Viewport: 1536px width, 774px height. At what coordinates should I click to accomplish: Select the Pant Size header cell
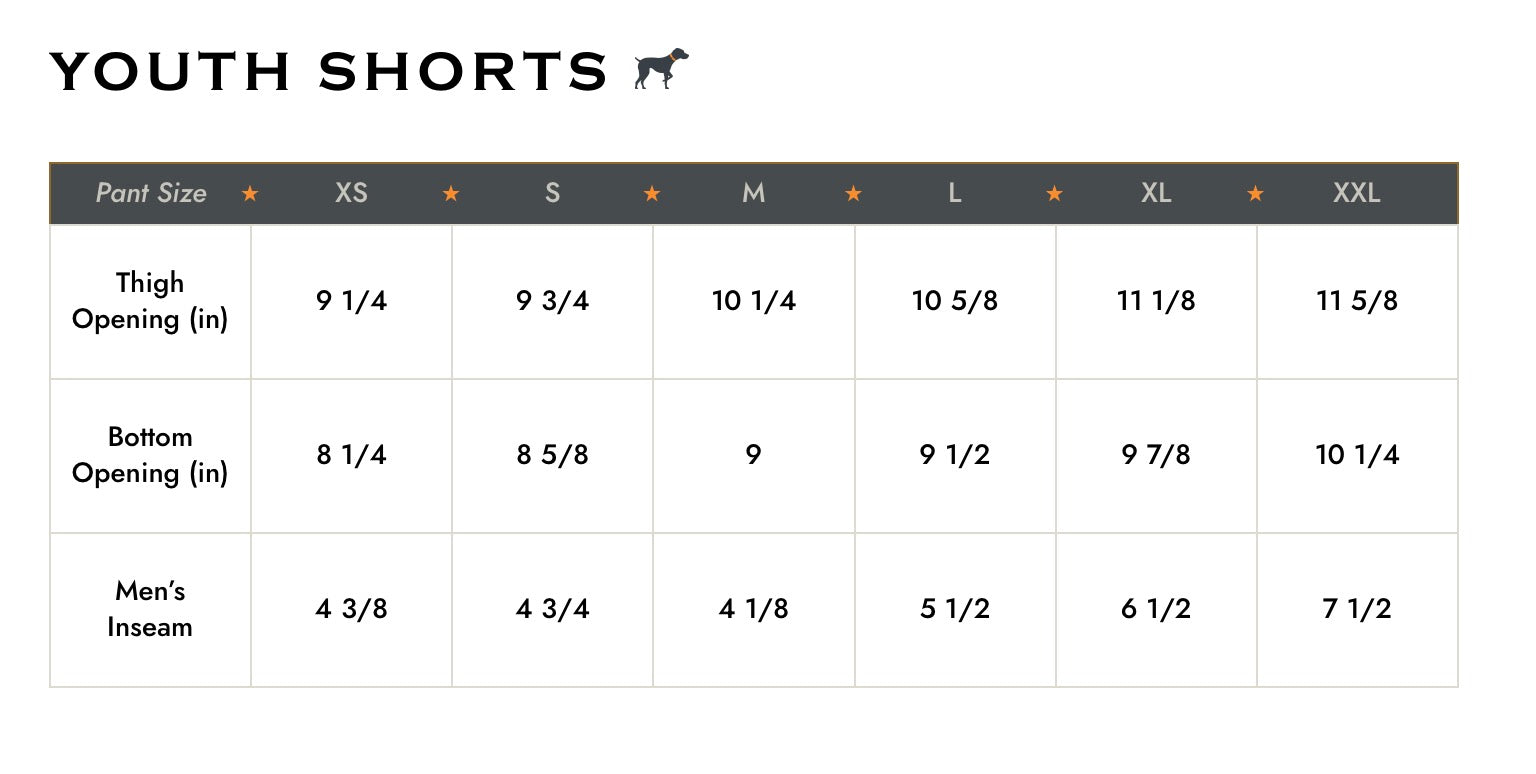(151, 193)
